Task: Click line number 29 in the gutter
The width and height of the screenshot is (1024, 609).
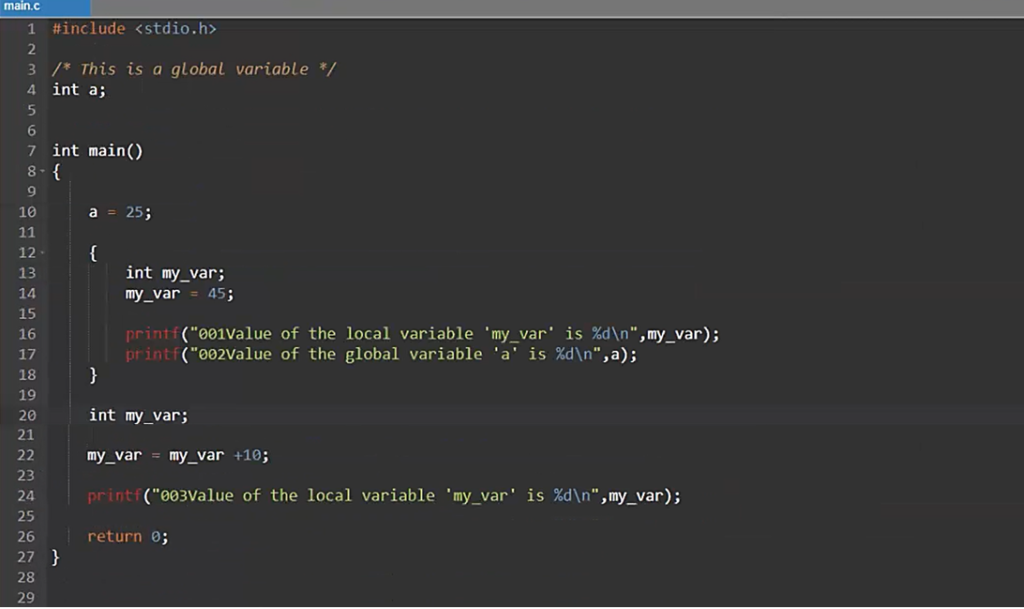Action: point(27,597)
